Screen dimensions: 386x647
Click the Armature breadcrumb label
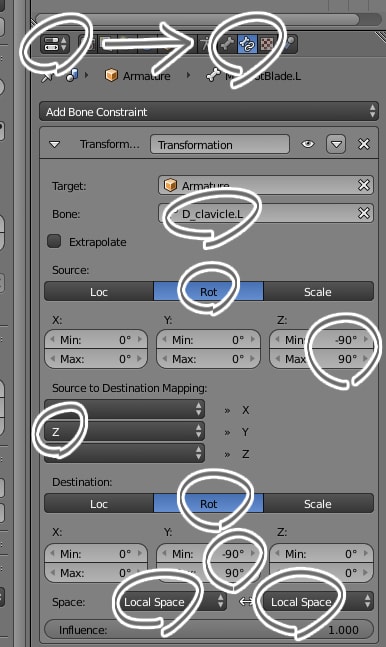pos(147,76)
